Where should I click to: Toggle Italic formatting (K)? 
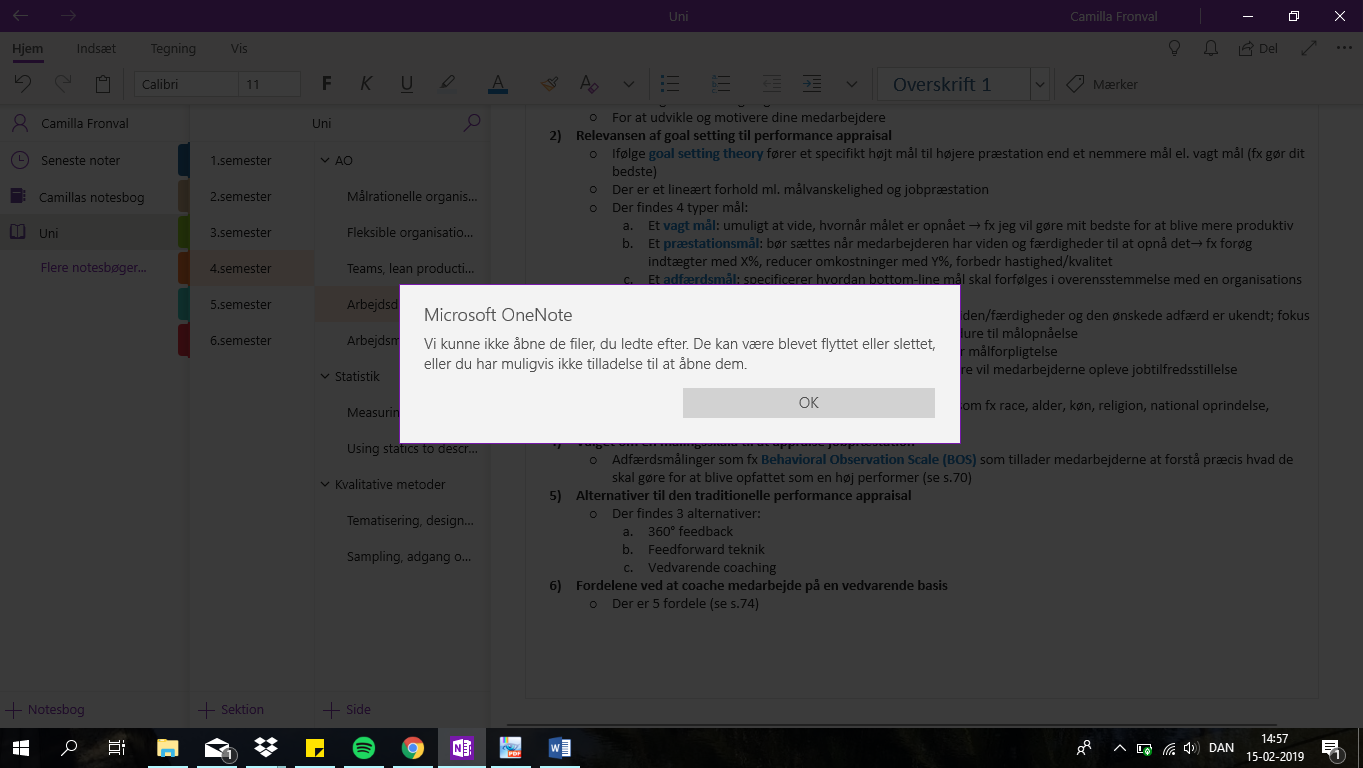click(366, 84)
